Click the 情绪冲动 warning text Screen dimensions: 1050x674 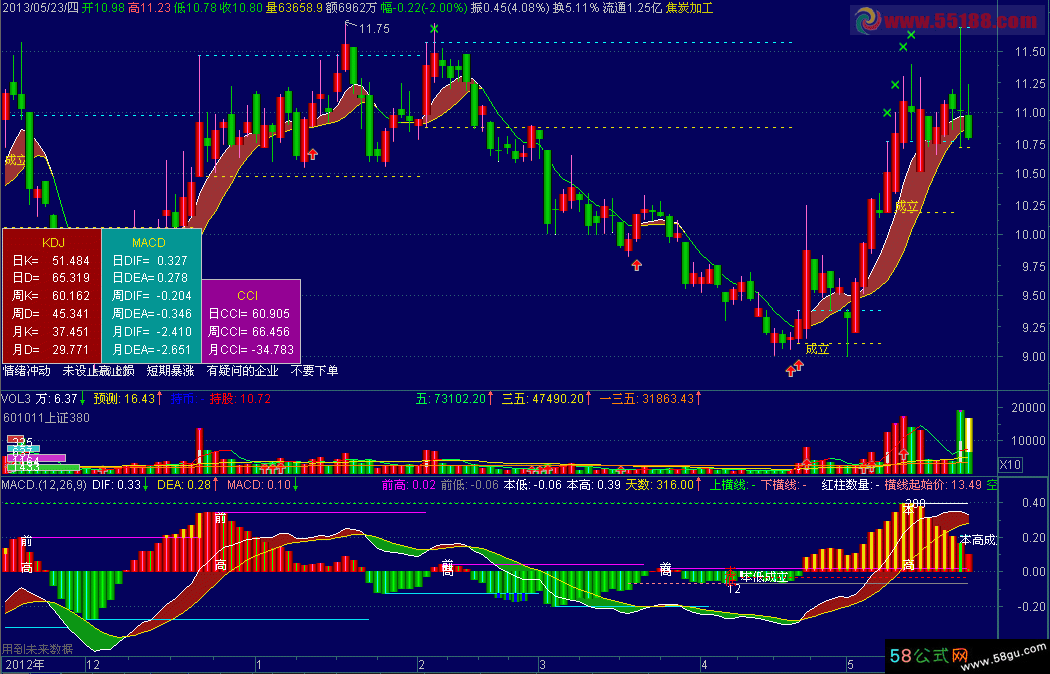[x=27, y=370]
